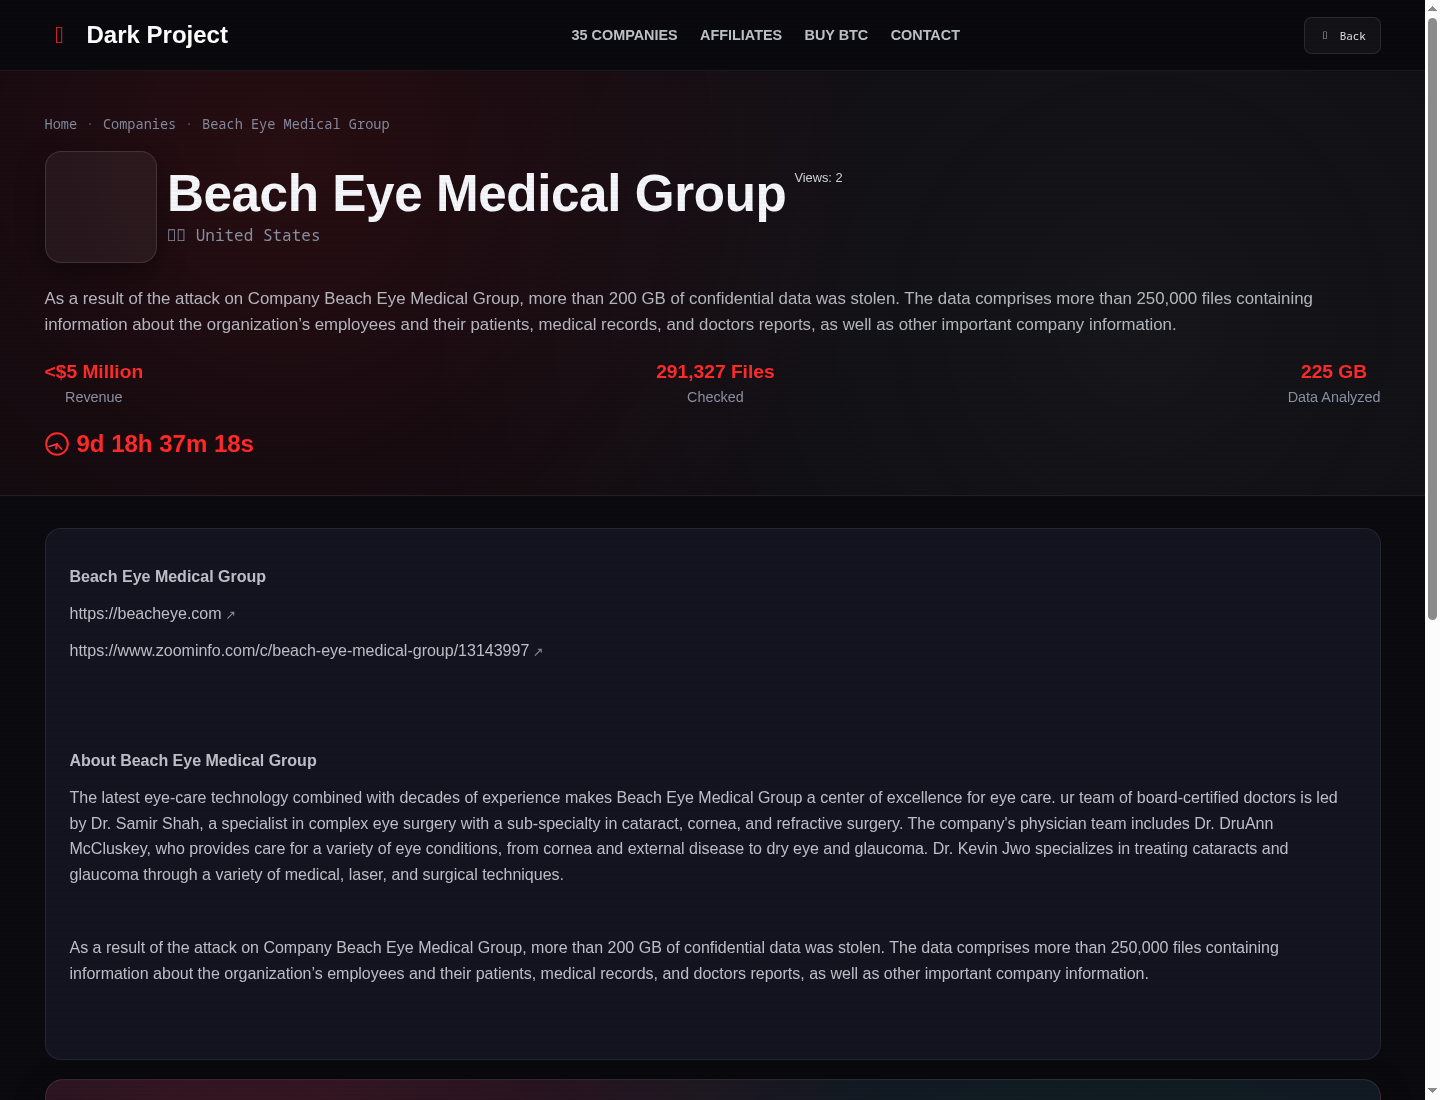Click the external arrow after the zoominfo URL

pos(538,652)
